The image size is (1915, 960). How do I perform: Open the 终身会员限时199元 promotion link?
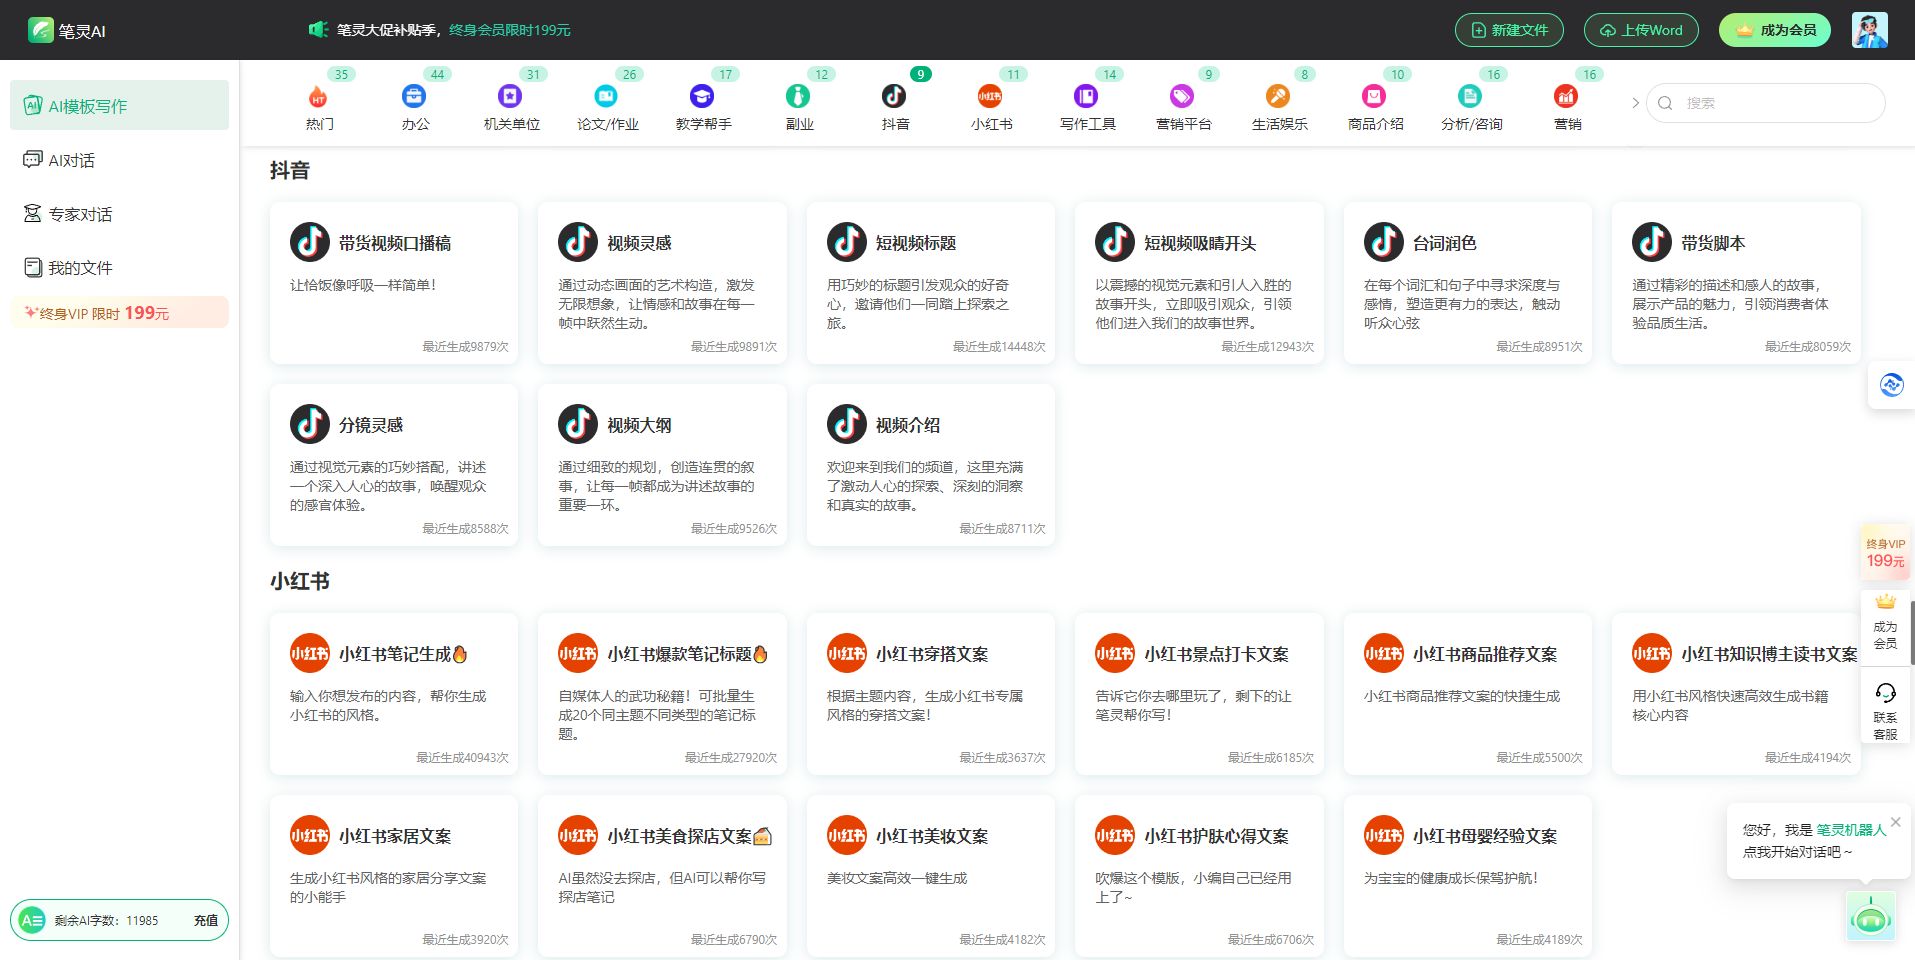click(510, 30)
